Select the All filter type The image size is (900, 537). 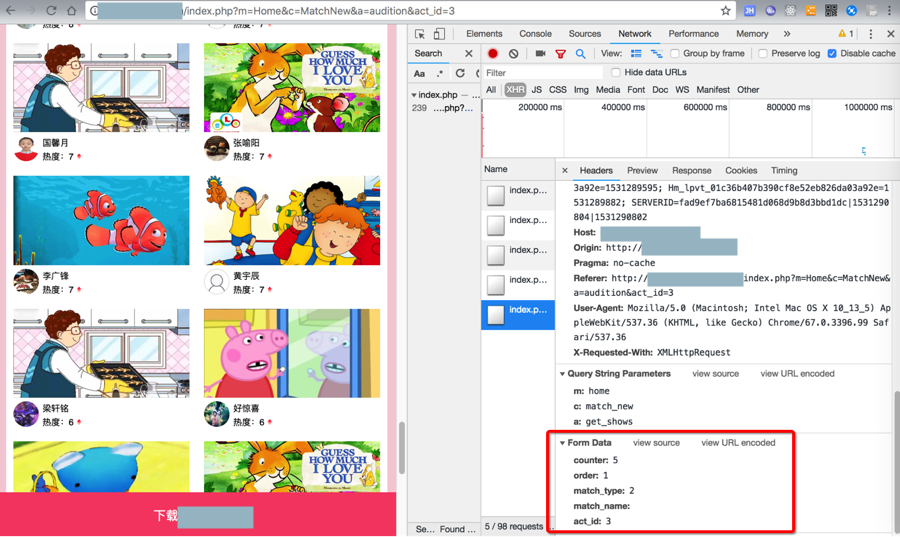point(491,90)
